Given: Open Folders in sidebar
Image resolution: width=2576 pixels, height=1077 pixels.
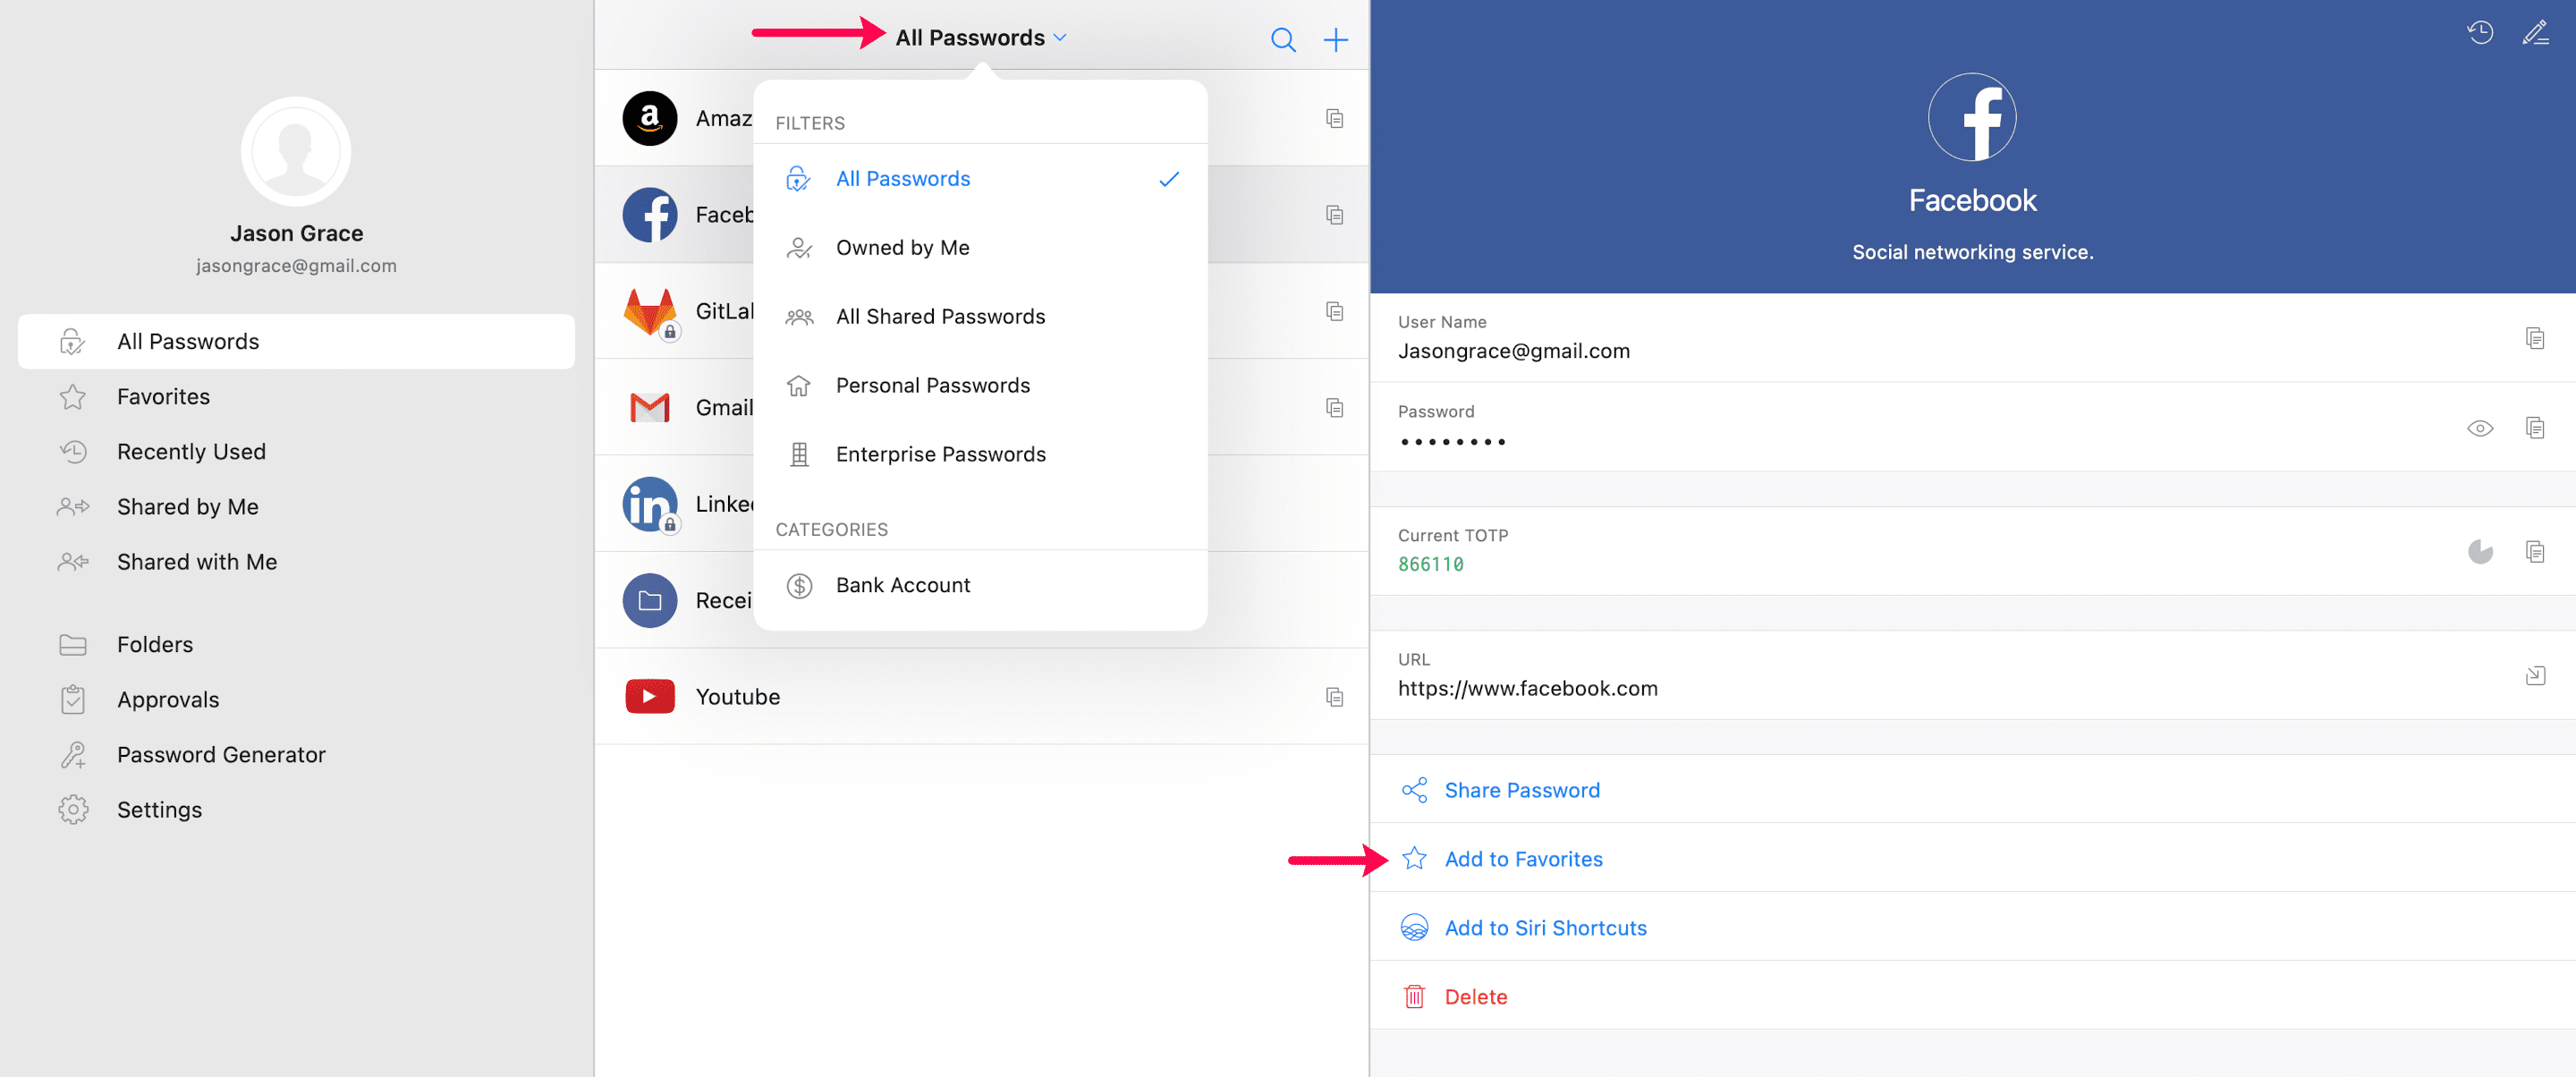Looking at the screenshot, I should pyautogui.click(x=296, y=645).
